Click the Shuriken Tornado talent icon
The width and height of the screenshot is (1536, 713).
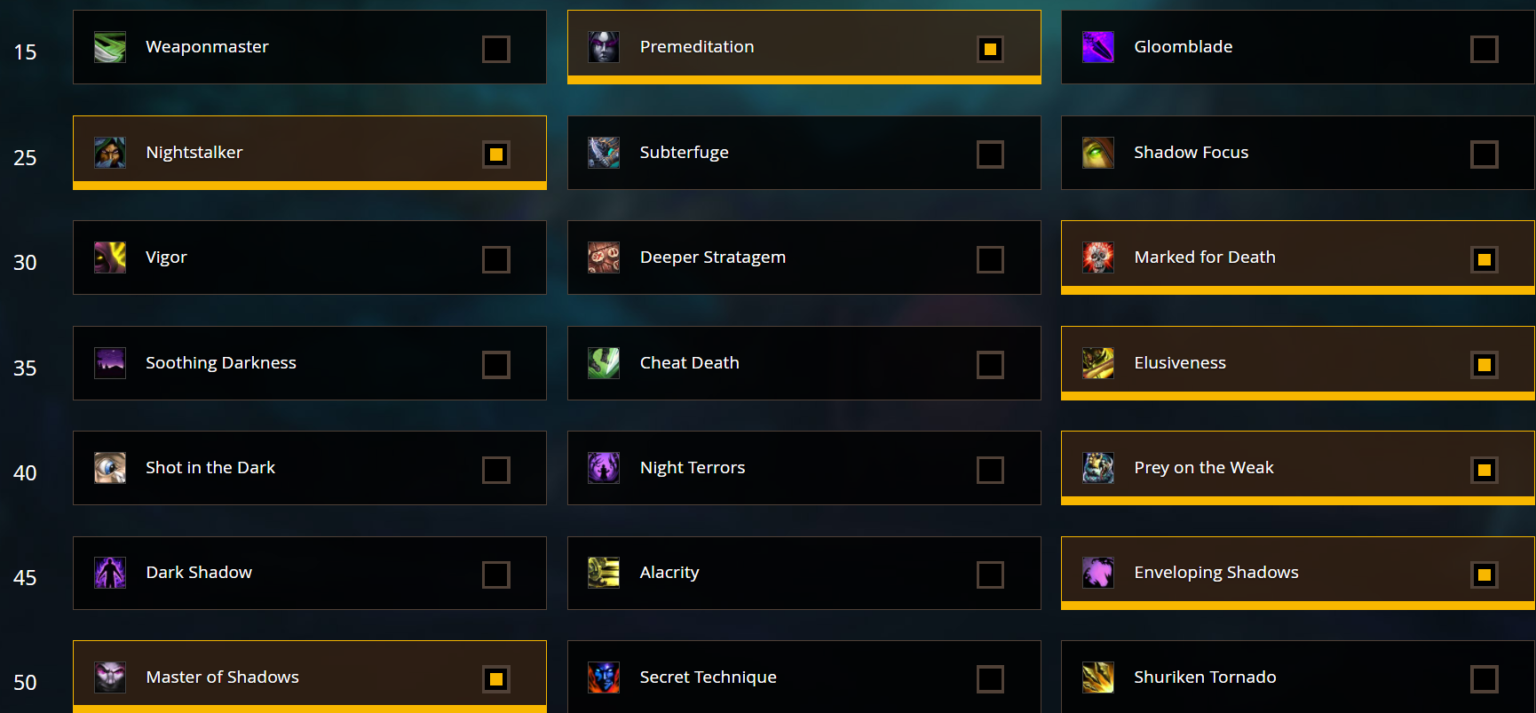tap(1098, 677)
